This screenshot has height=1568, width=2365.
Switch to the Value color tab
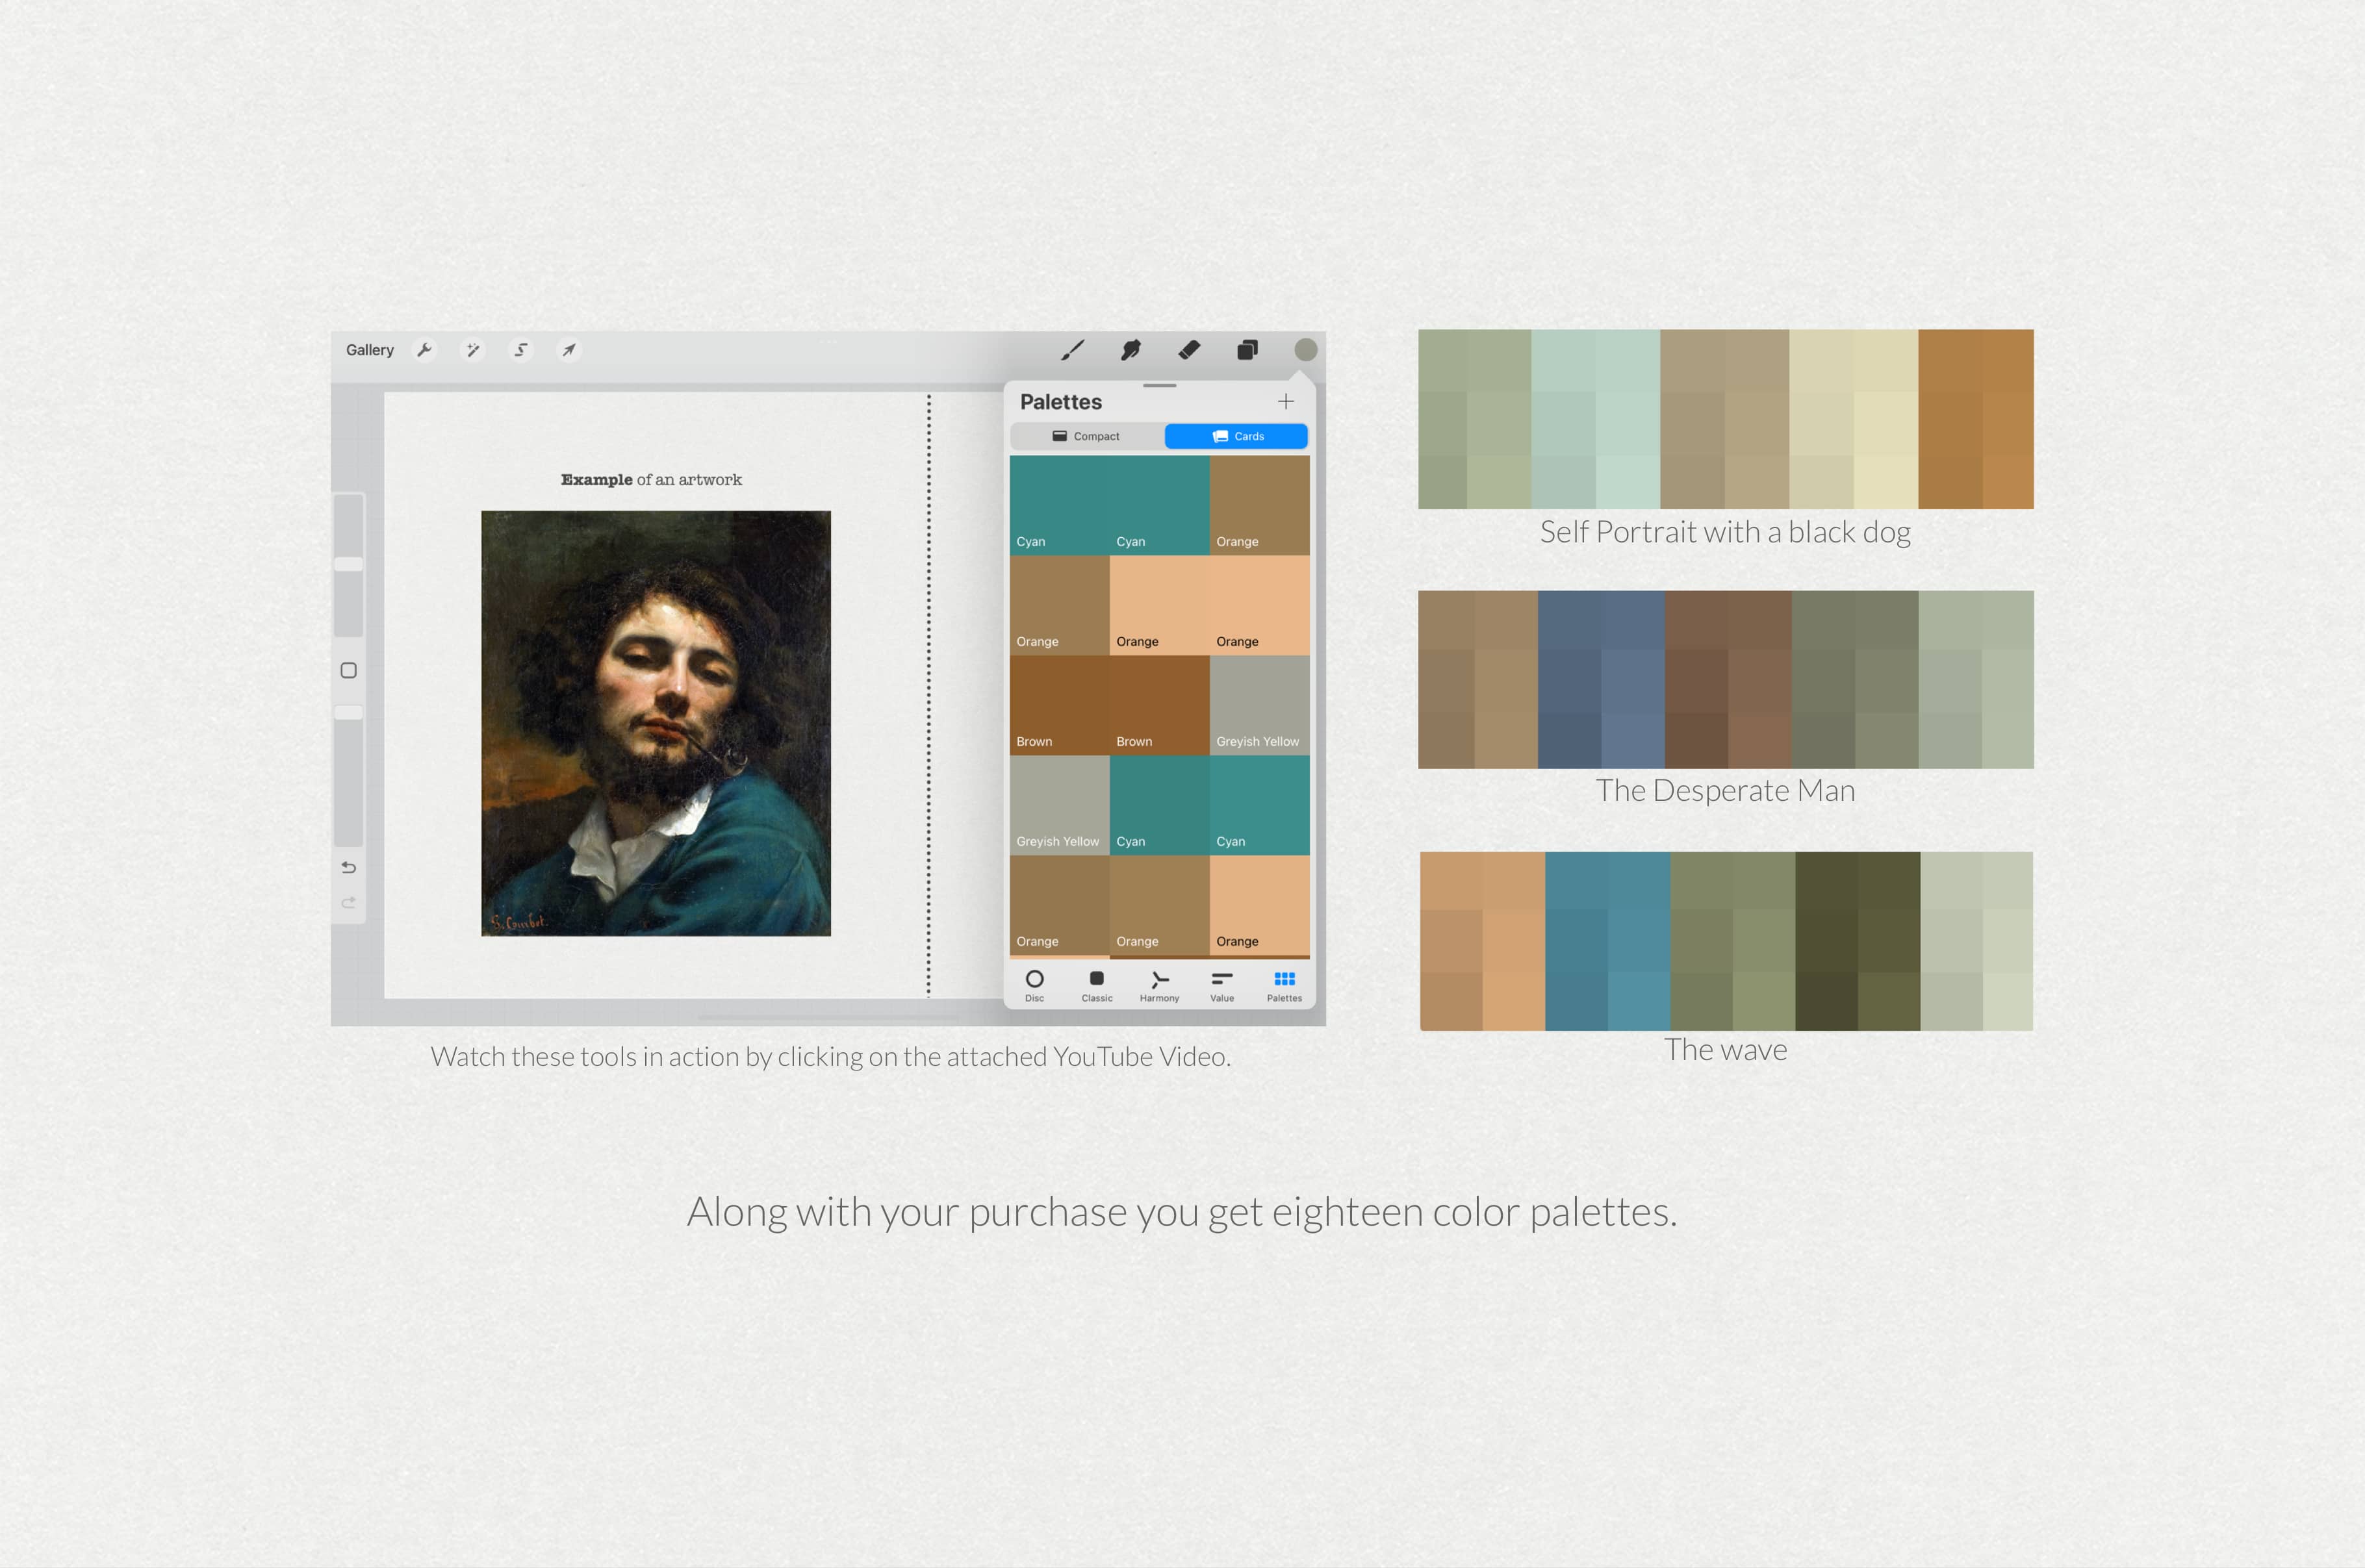tap(1221, 985)
